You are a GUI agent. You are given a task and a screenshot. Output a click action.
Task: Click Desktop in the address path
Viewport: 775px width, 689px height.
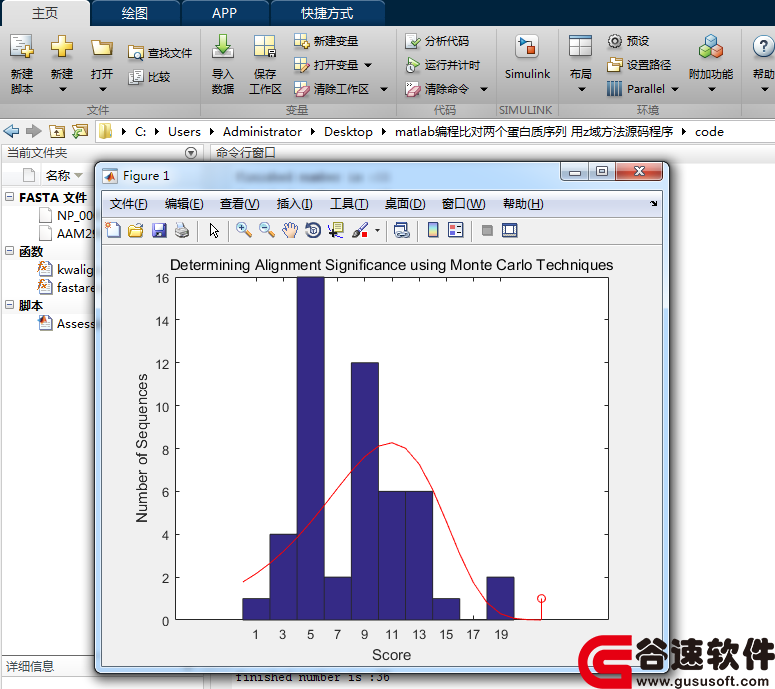point(348,132)
